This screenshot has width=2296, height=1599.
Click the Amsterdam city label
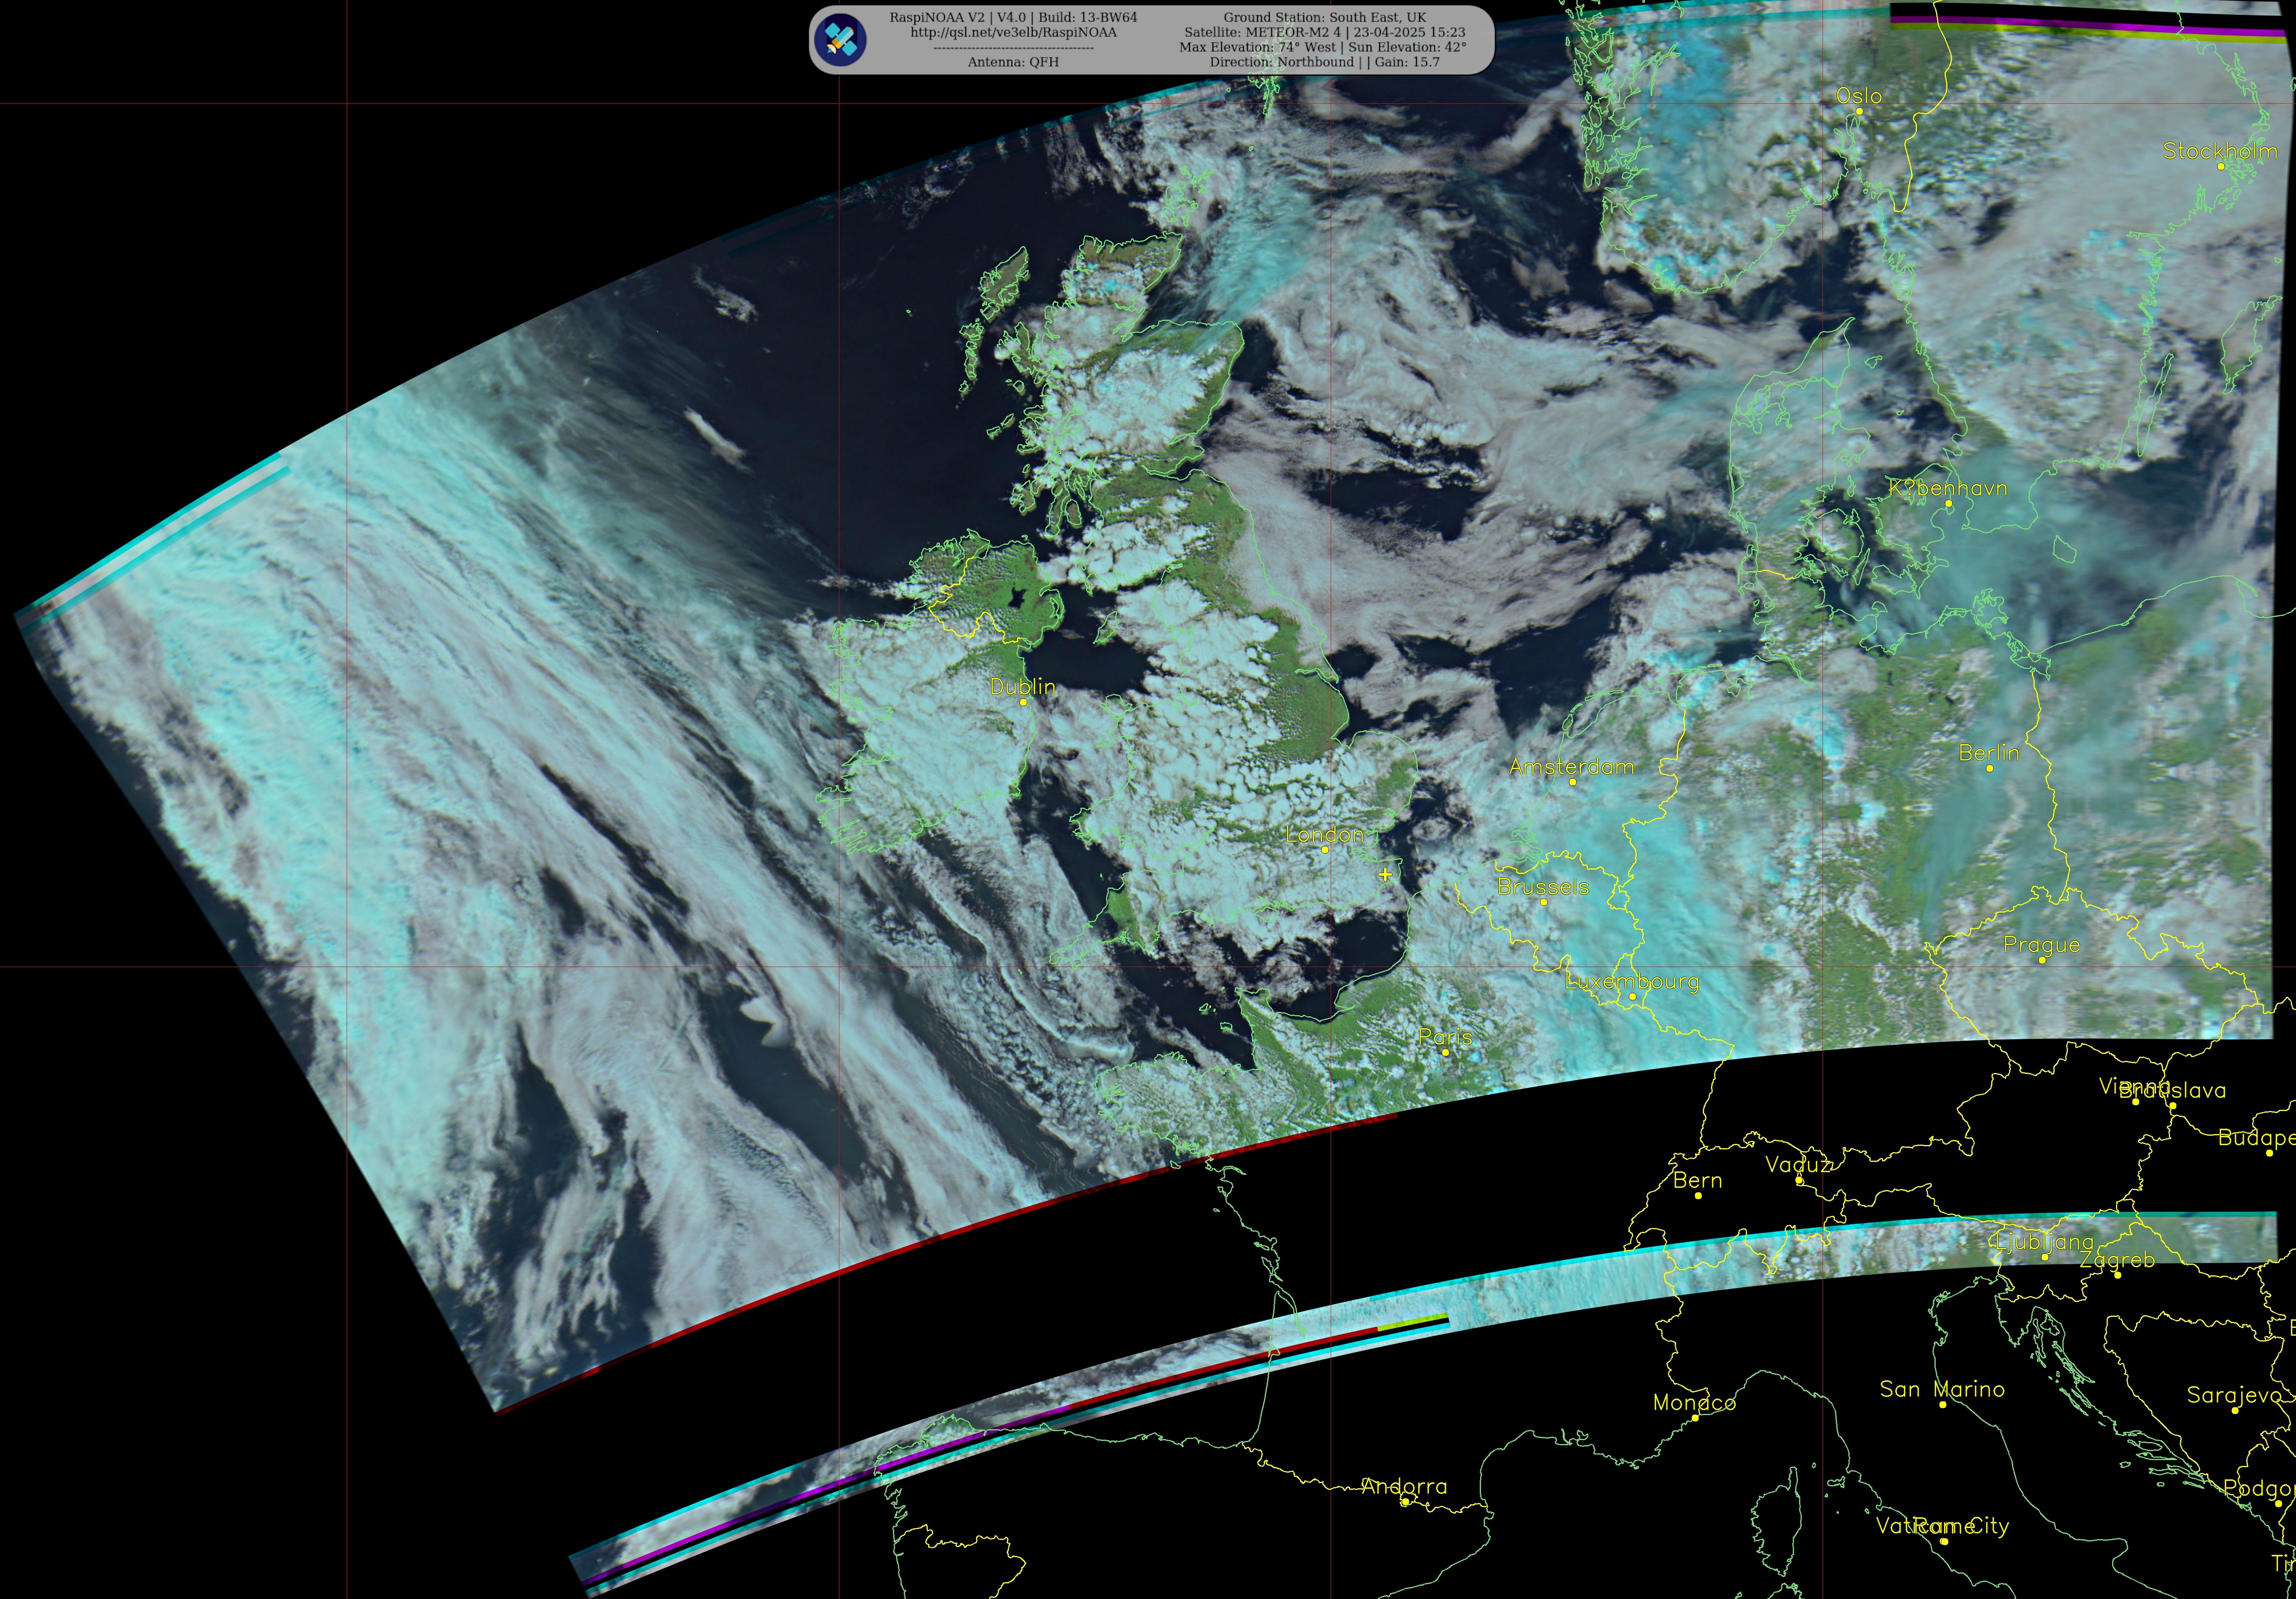click(1572, 767)
